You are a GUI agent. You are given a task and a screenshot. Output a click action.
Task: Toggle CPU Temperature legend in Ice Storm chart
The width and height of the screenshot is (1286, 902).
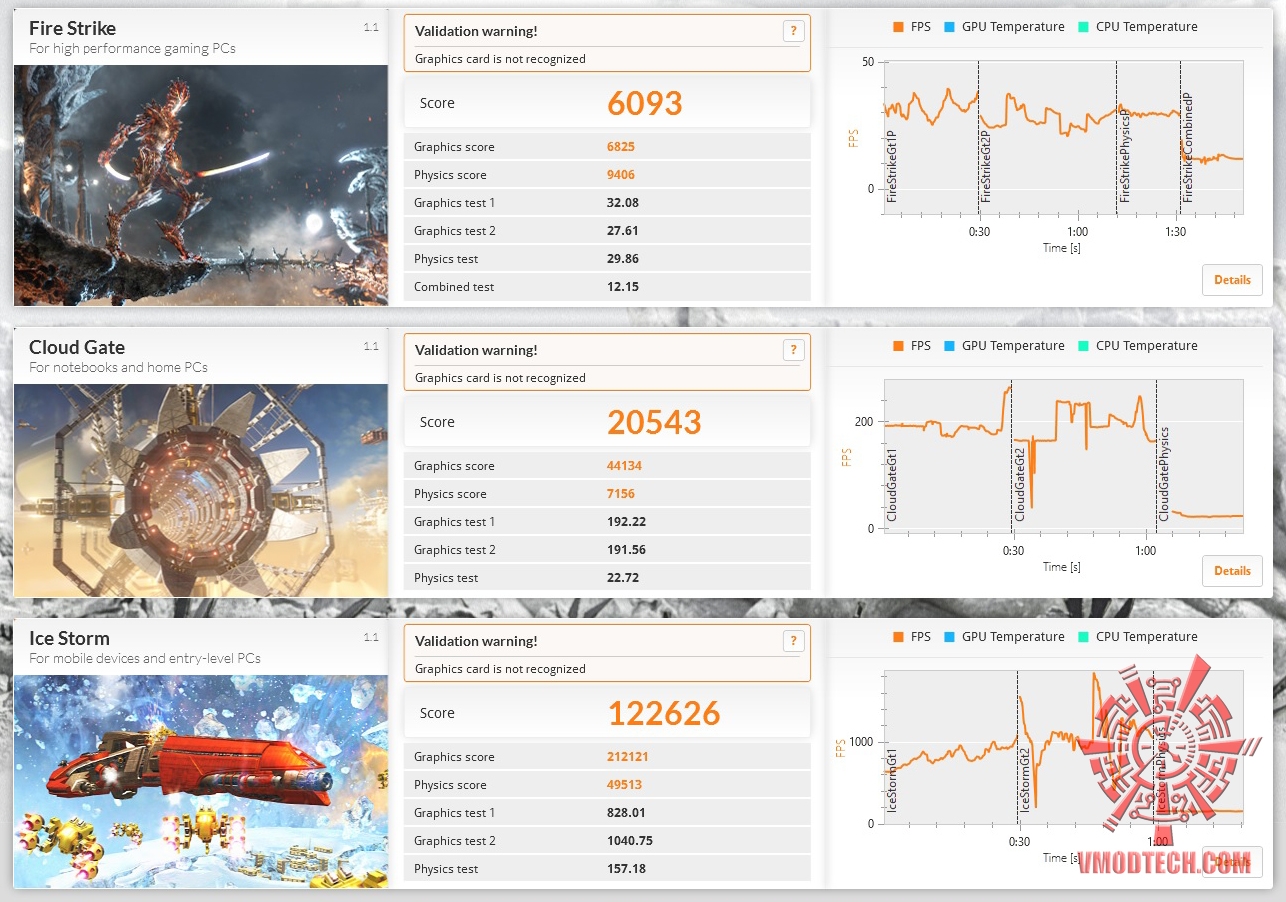[x=1137, y=637]
